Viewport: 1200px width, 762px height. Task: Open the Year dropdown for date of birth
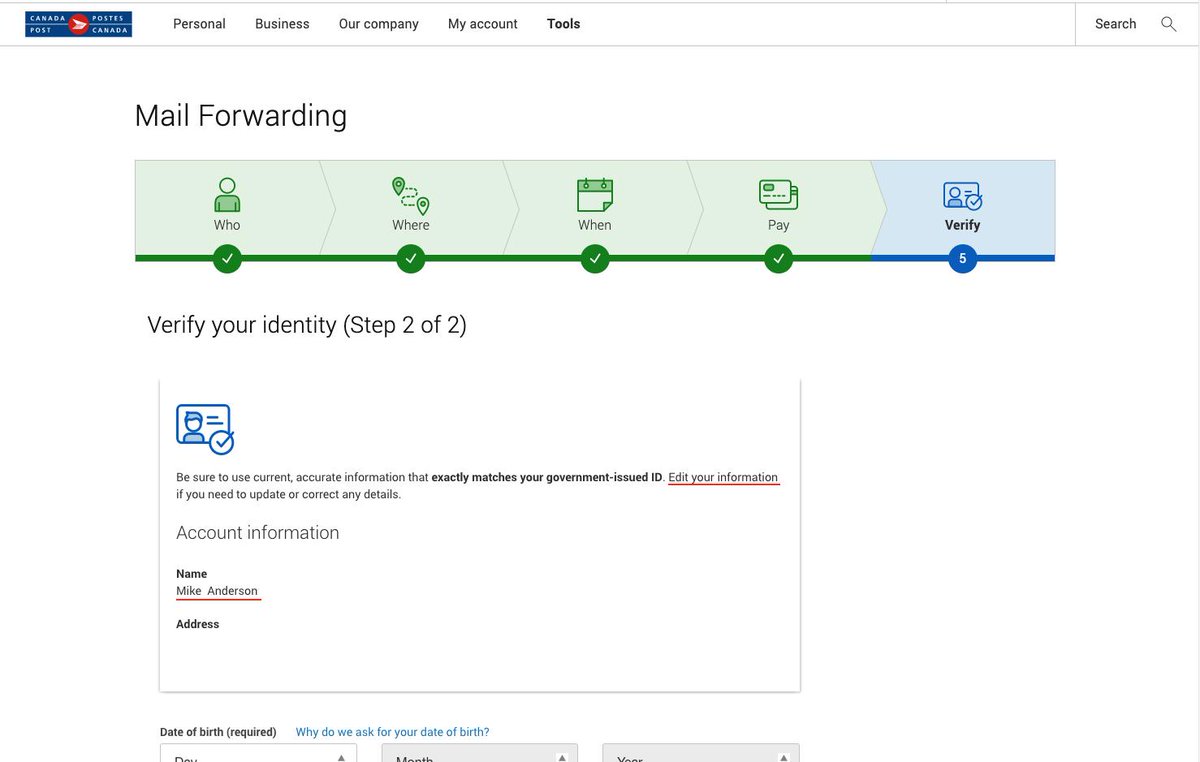[701, 753]
